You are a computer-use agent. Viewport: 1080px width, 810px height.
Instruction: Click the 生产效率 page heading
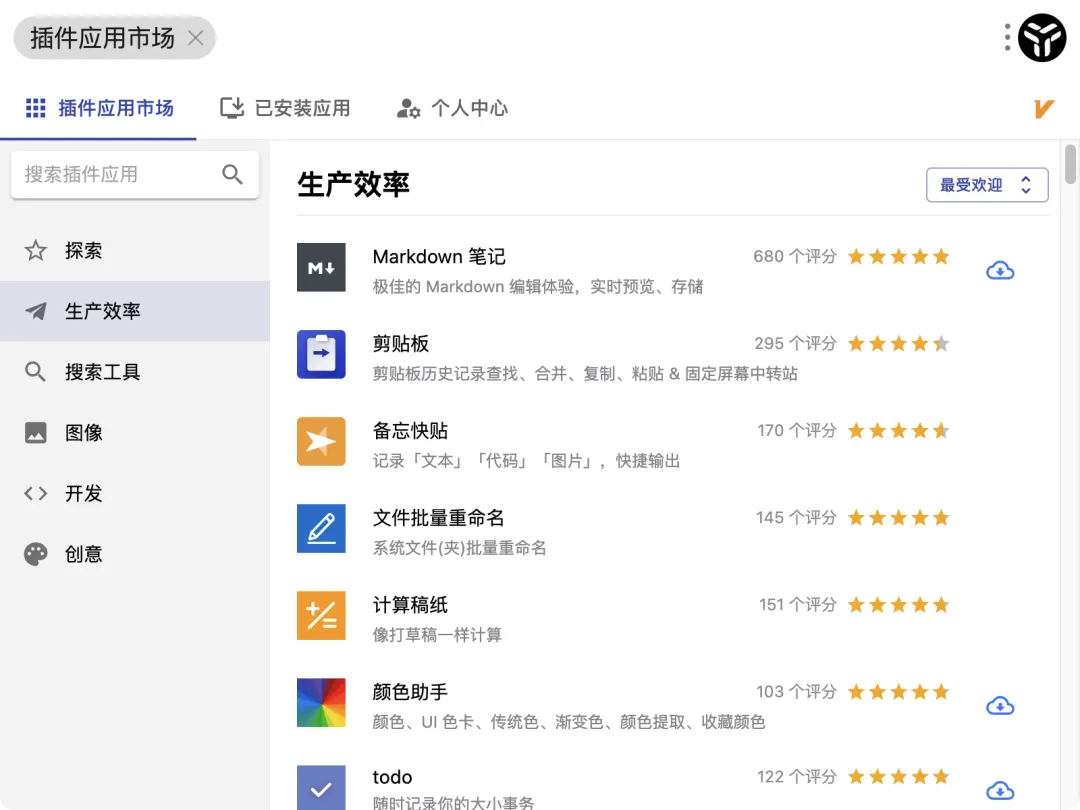coord(353,185)
